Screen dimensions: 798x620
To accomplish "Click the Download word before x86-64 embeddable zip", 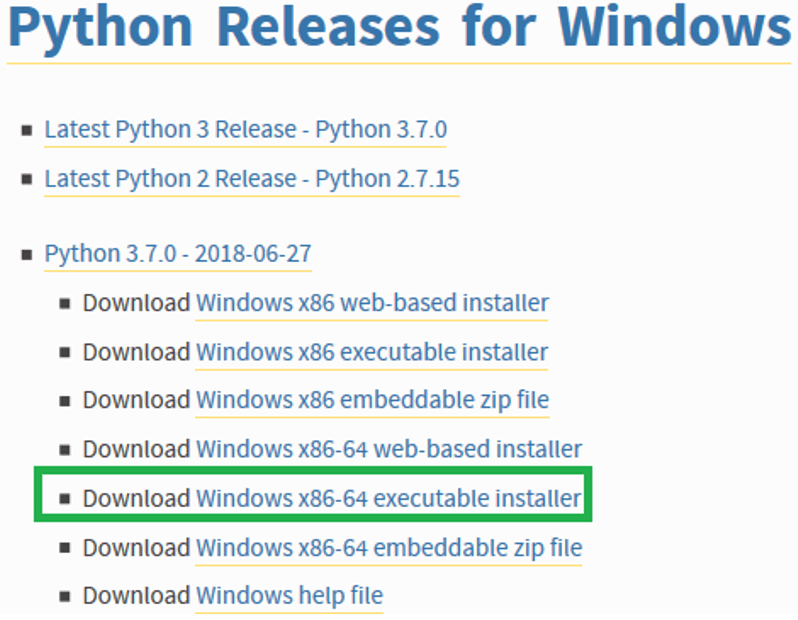I will (136, 548).
